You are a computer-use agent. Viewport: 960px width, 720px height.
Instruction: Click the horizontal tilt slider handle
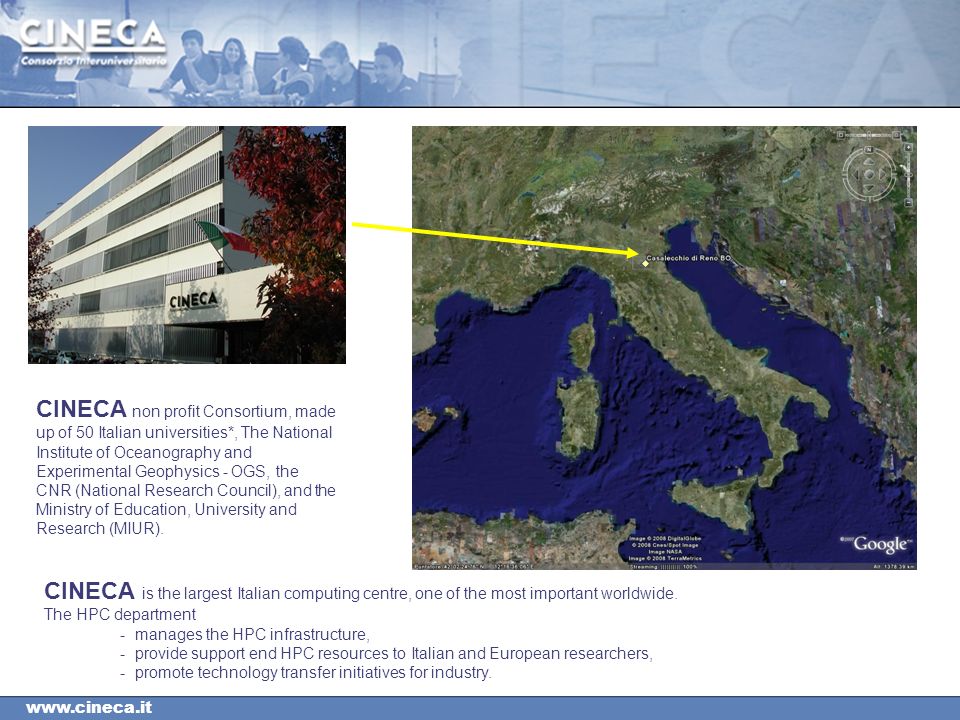869,135
